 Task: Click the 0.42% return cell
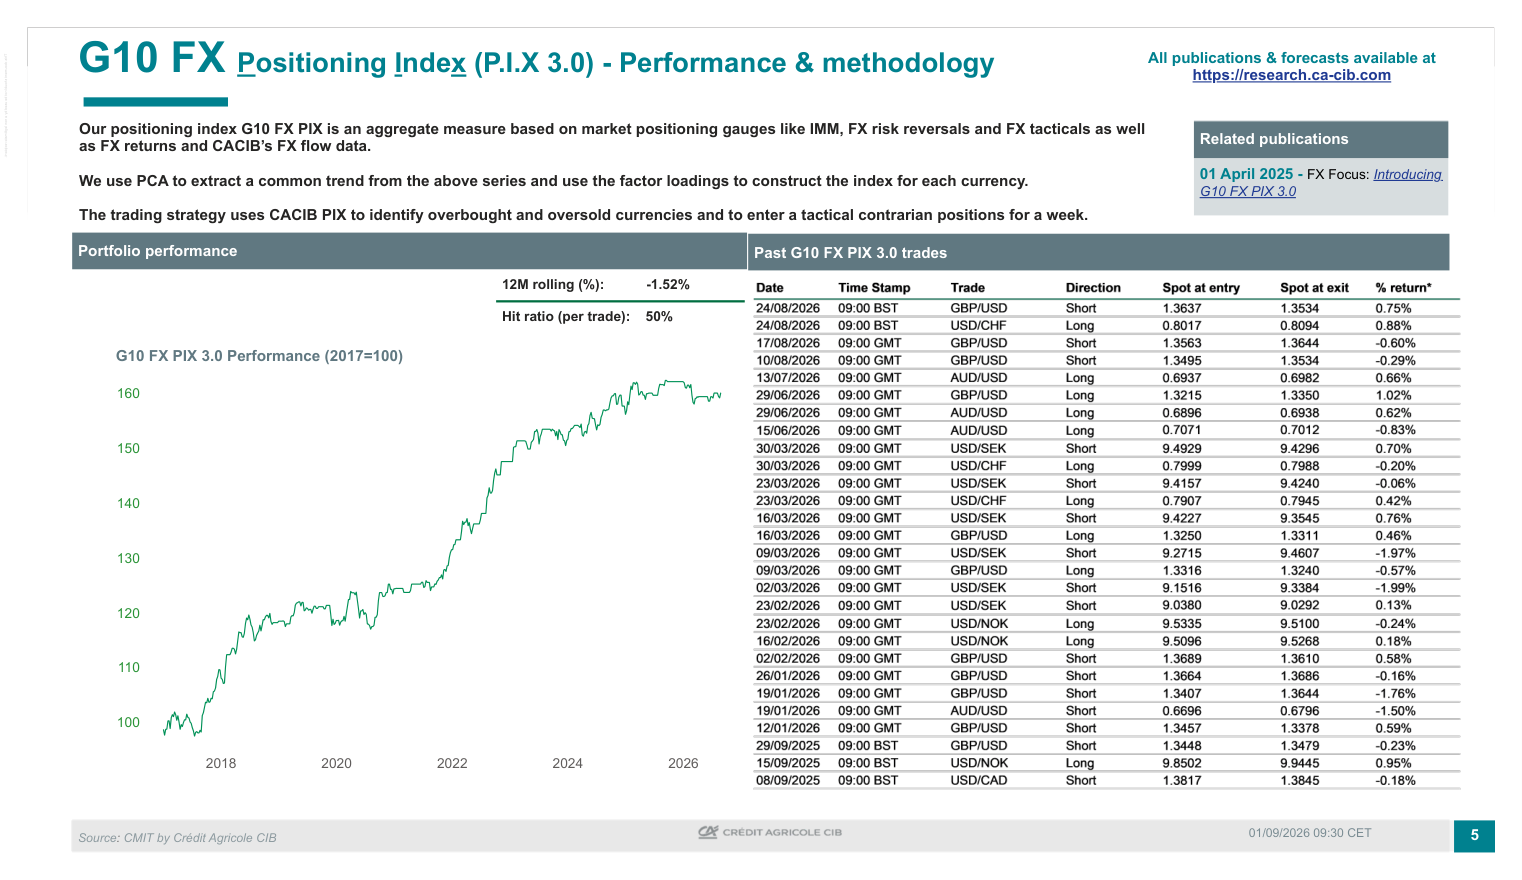coord(1393,501)
